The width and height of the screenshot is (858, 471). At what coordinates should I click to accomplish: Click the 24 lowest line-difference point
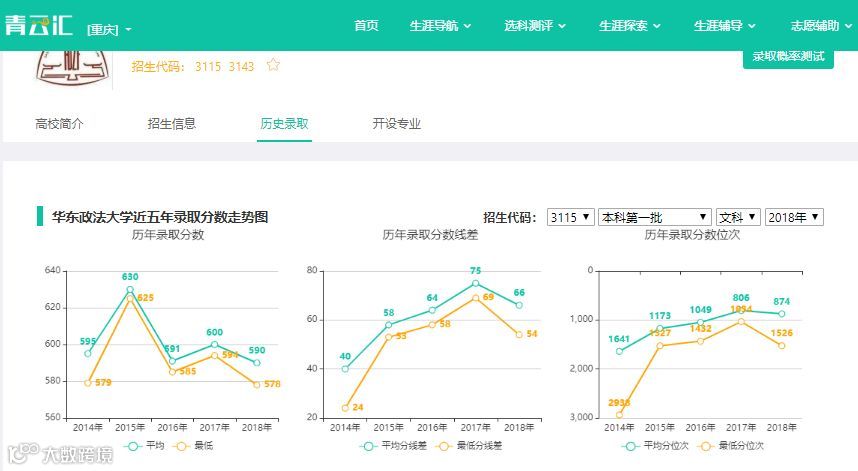345,408
